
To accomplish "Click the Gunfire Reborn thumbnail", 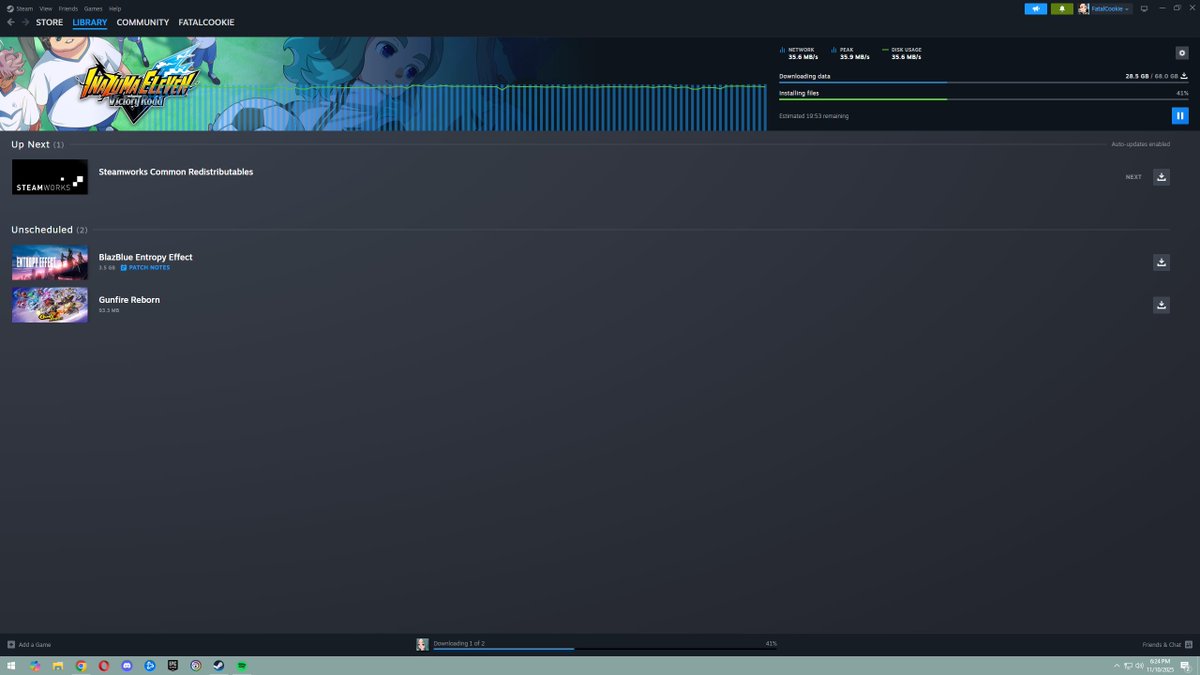I will (49, 305).
